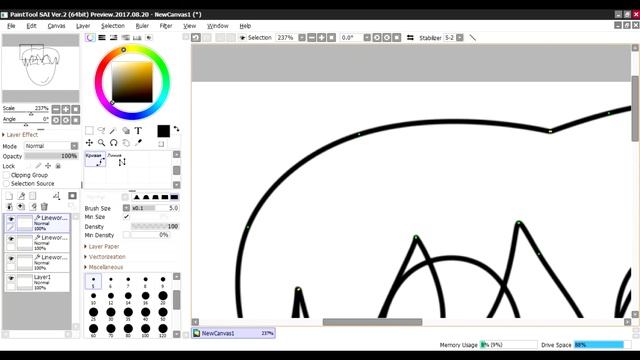Viewport: 640px width, 360px height.
Task: Enable the Selection Source checkbox
Action: tap(6, 184)
